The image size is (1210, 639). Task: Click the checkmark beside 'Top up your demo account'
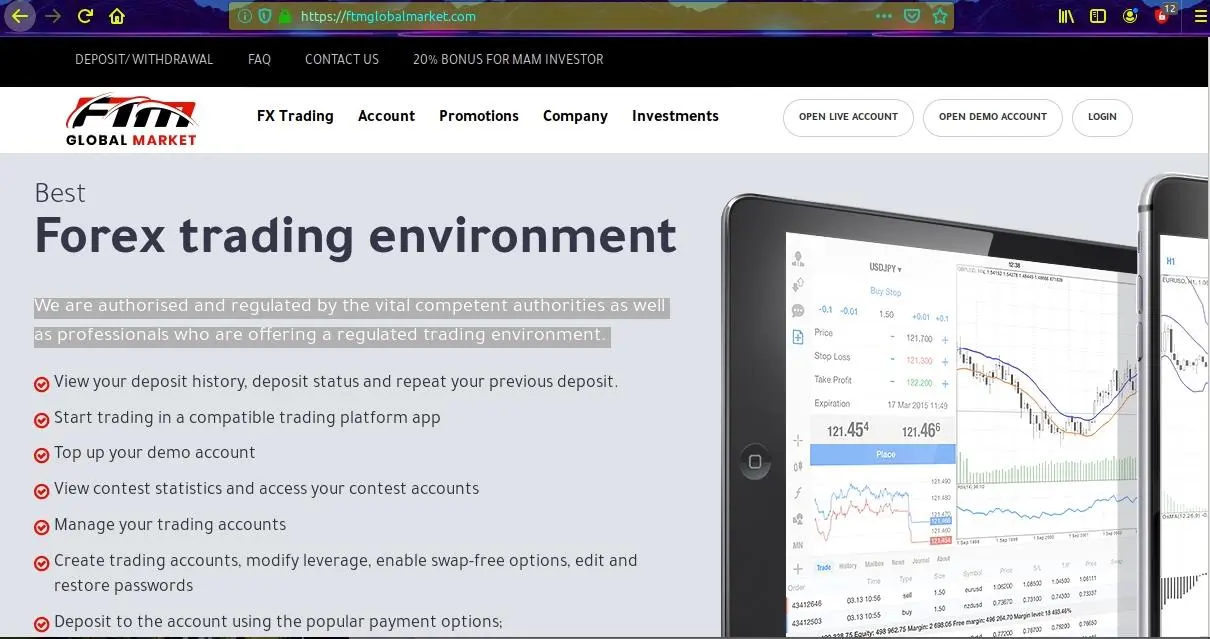42,455
